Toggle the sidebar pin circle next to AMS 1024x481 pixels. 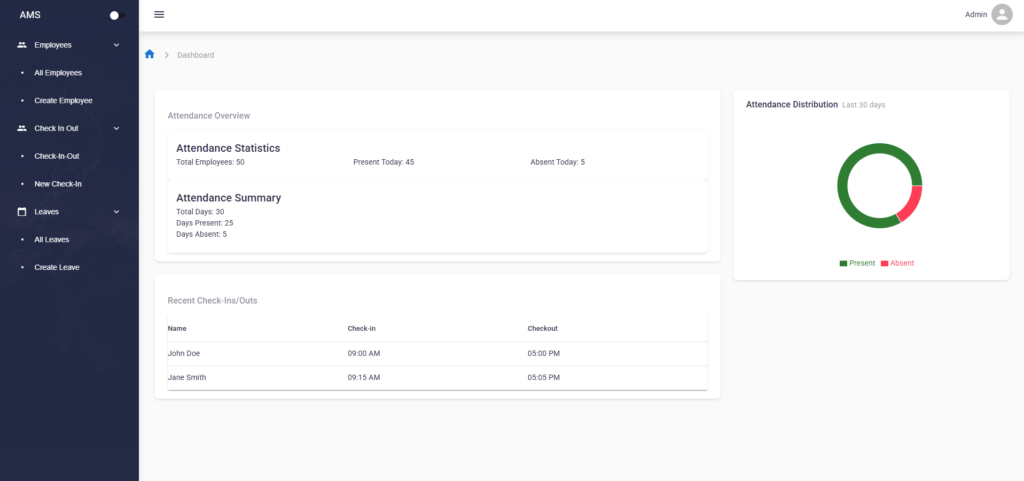[x=114, y=16]
